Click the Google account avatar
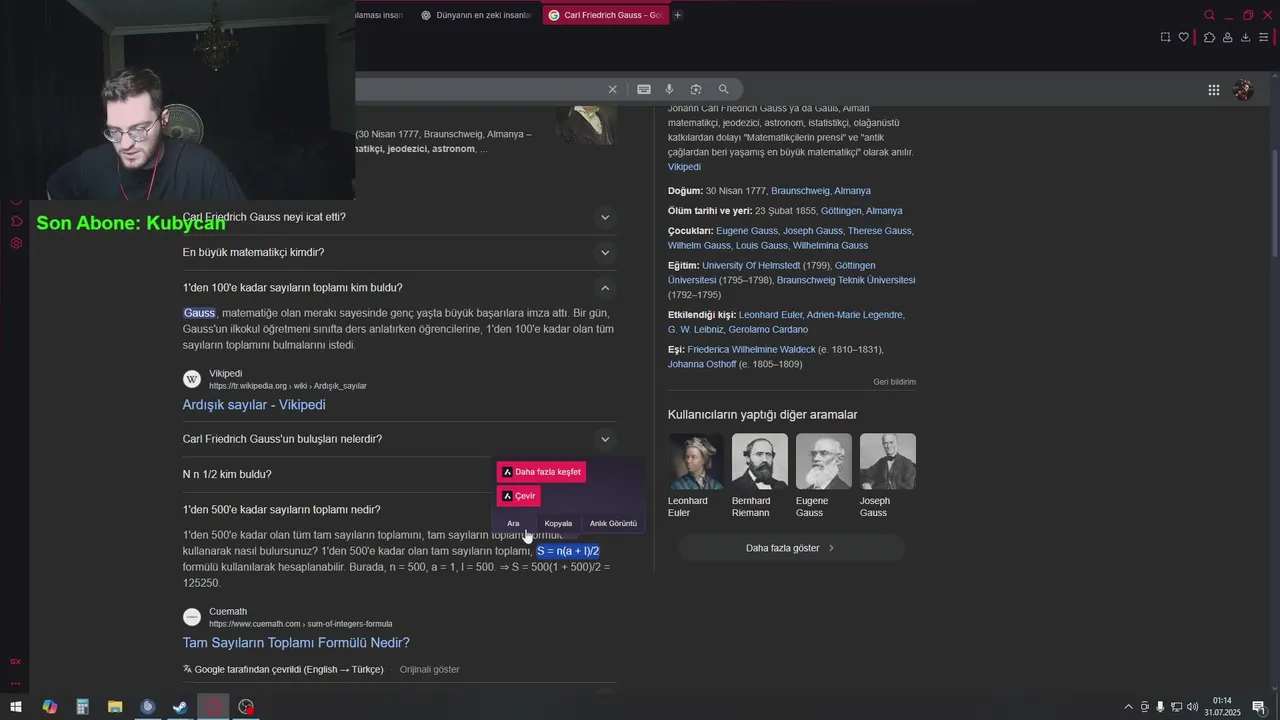 tap(1243, 89)
